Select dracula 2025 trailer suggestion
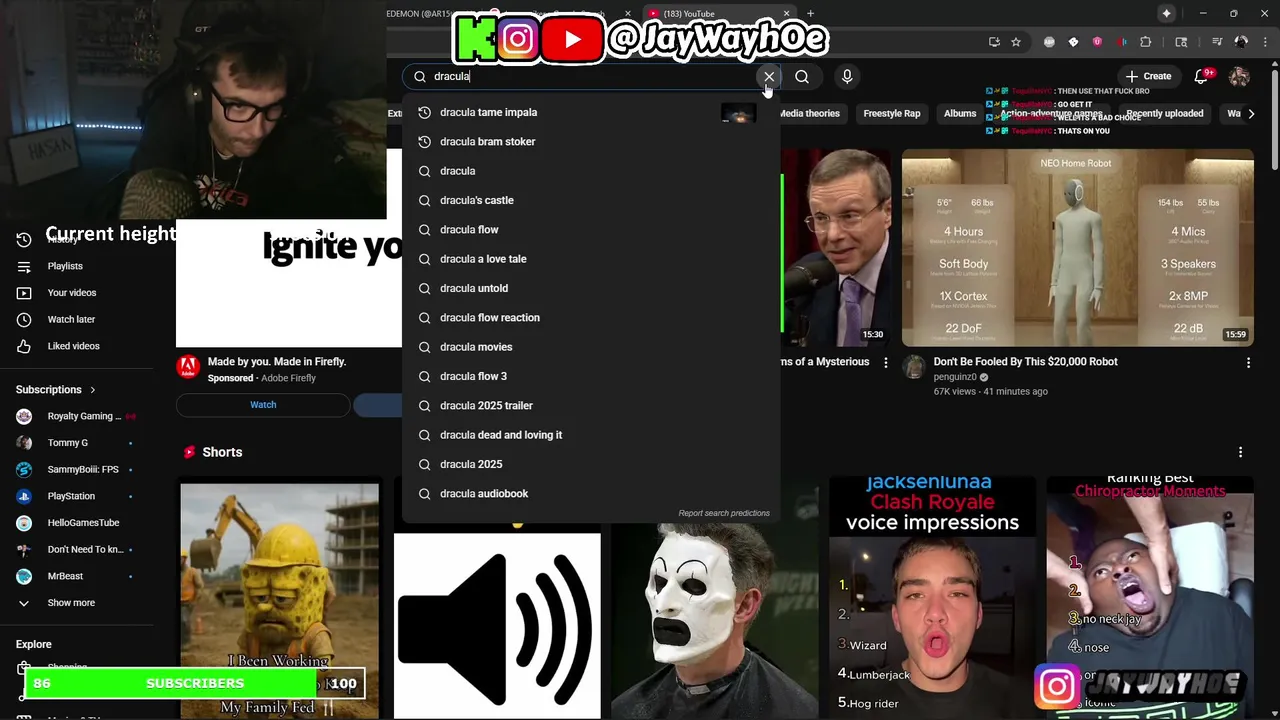 tap(590, 405)
